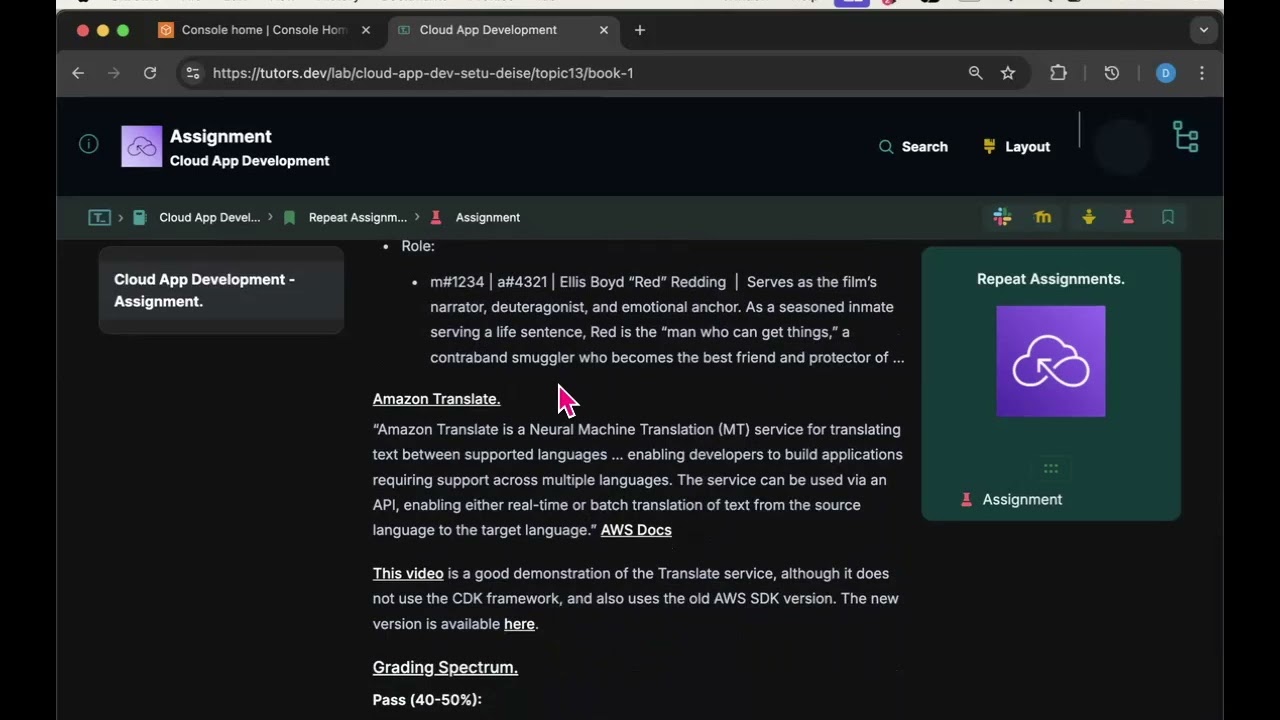Click the 'Role:' bullet text

pos(418,246)
